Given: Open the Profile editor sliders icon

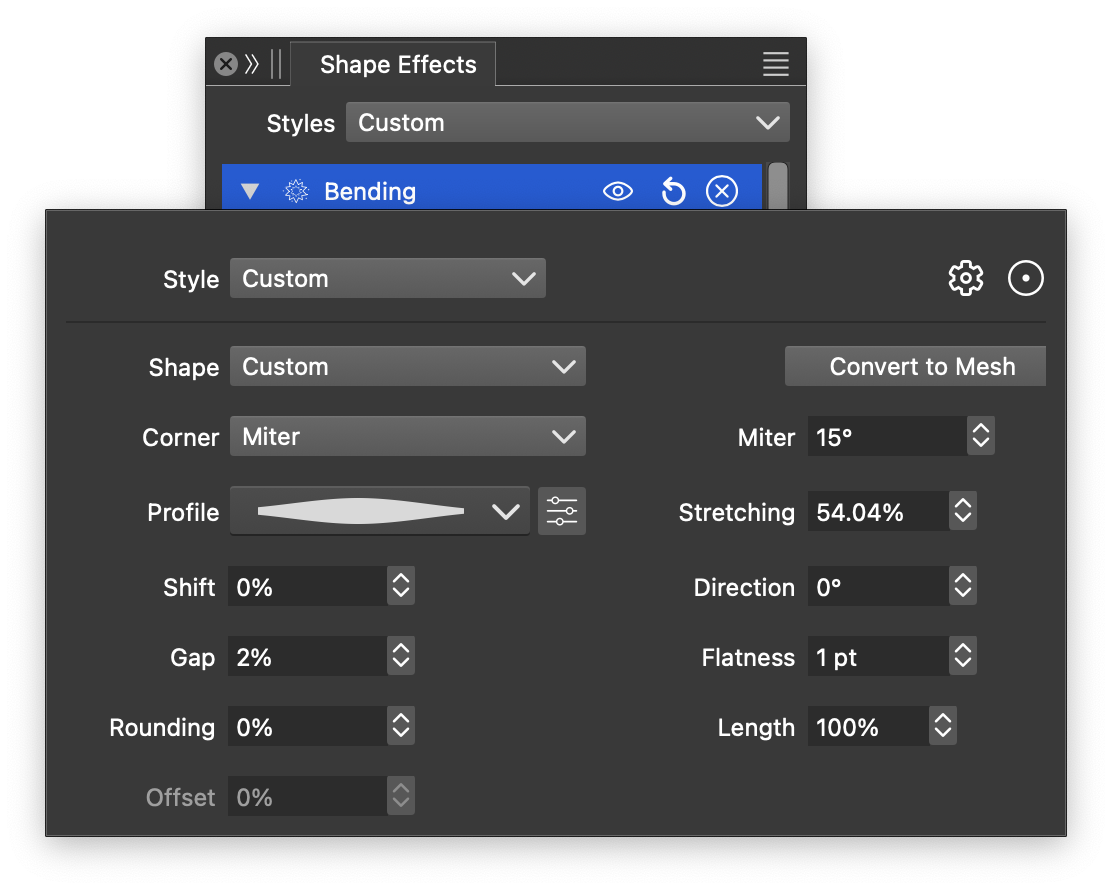Looking at the screenshot, I should pos(562,512).
